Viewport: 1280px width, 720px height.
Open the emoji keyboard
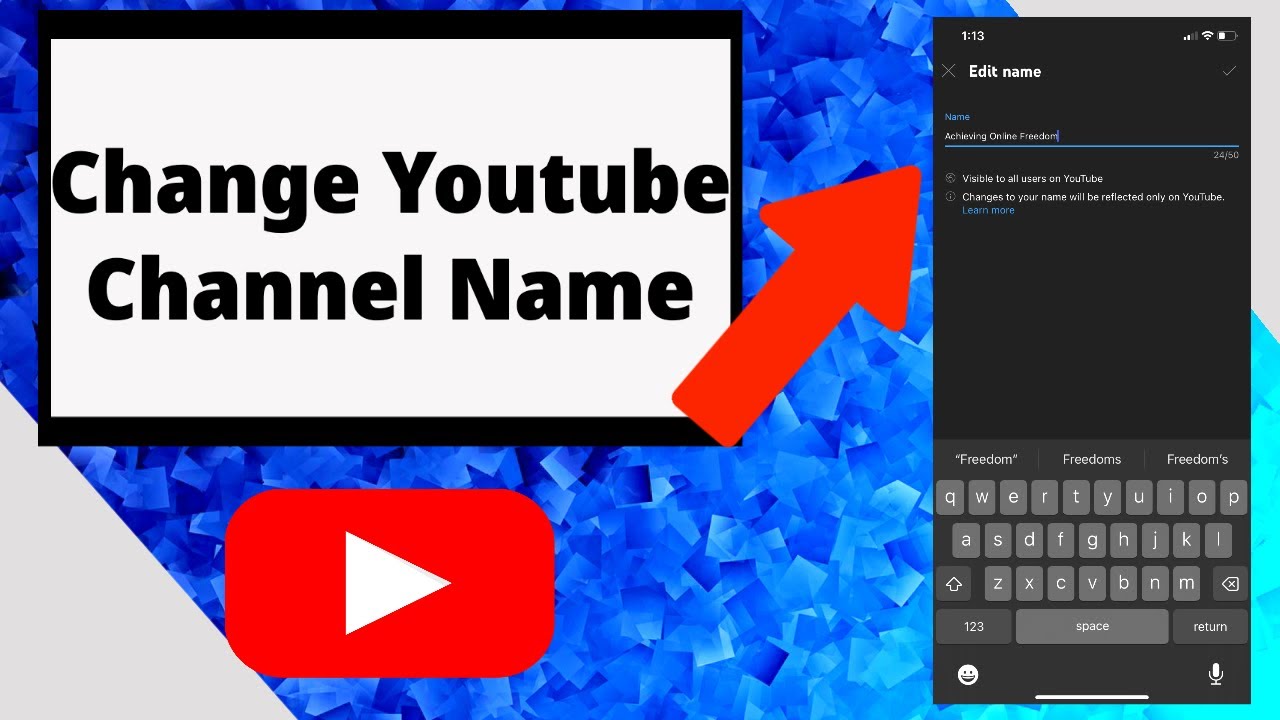tap(968, 675)
